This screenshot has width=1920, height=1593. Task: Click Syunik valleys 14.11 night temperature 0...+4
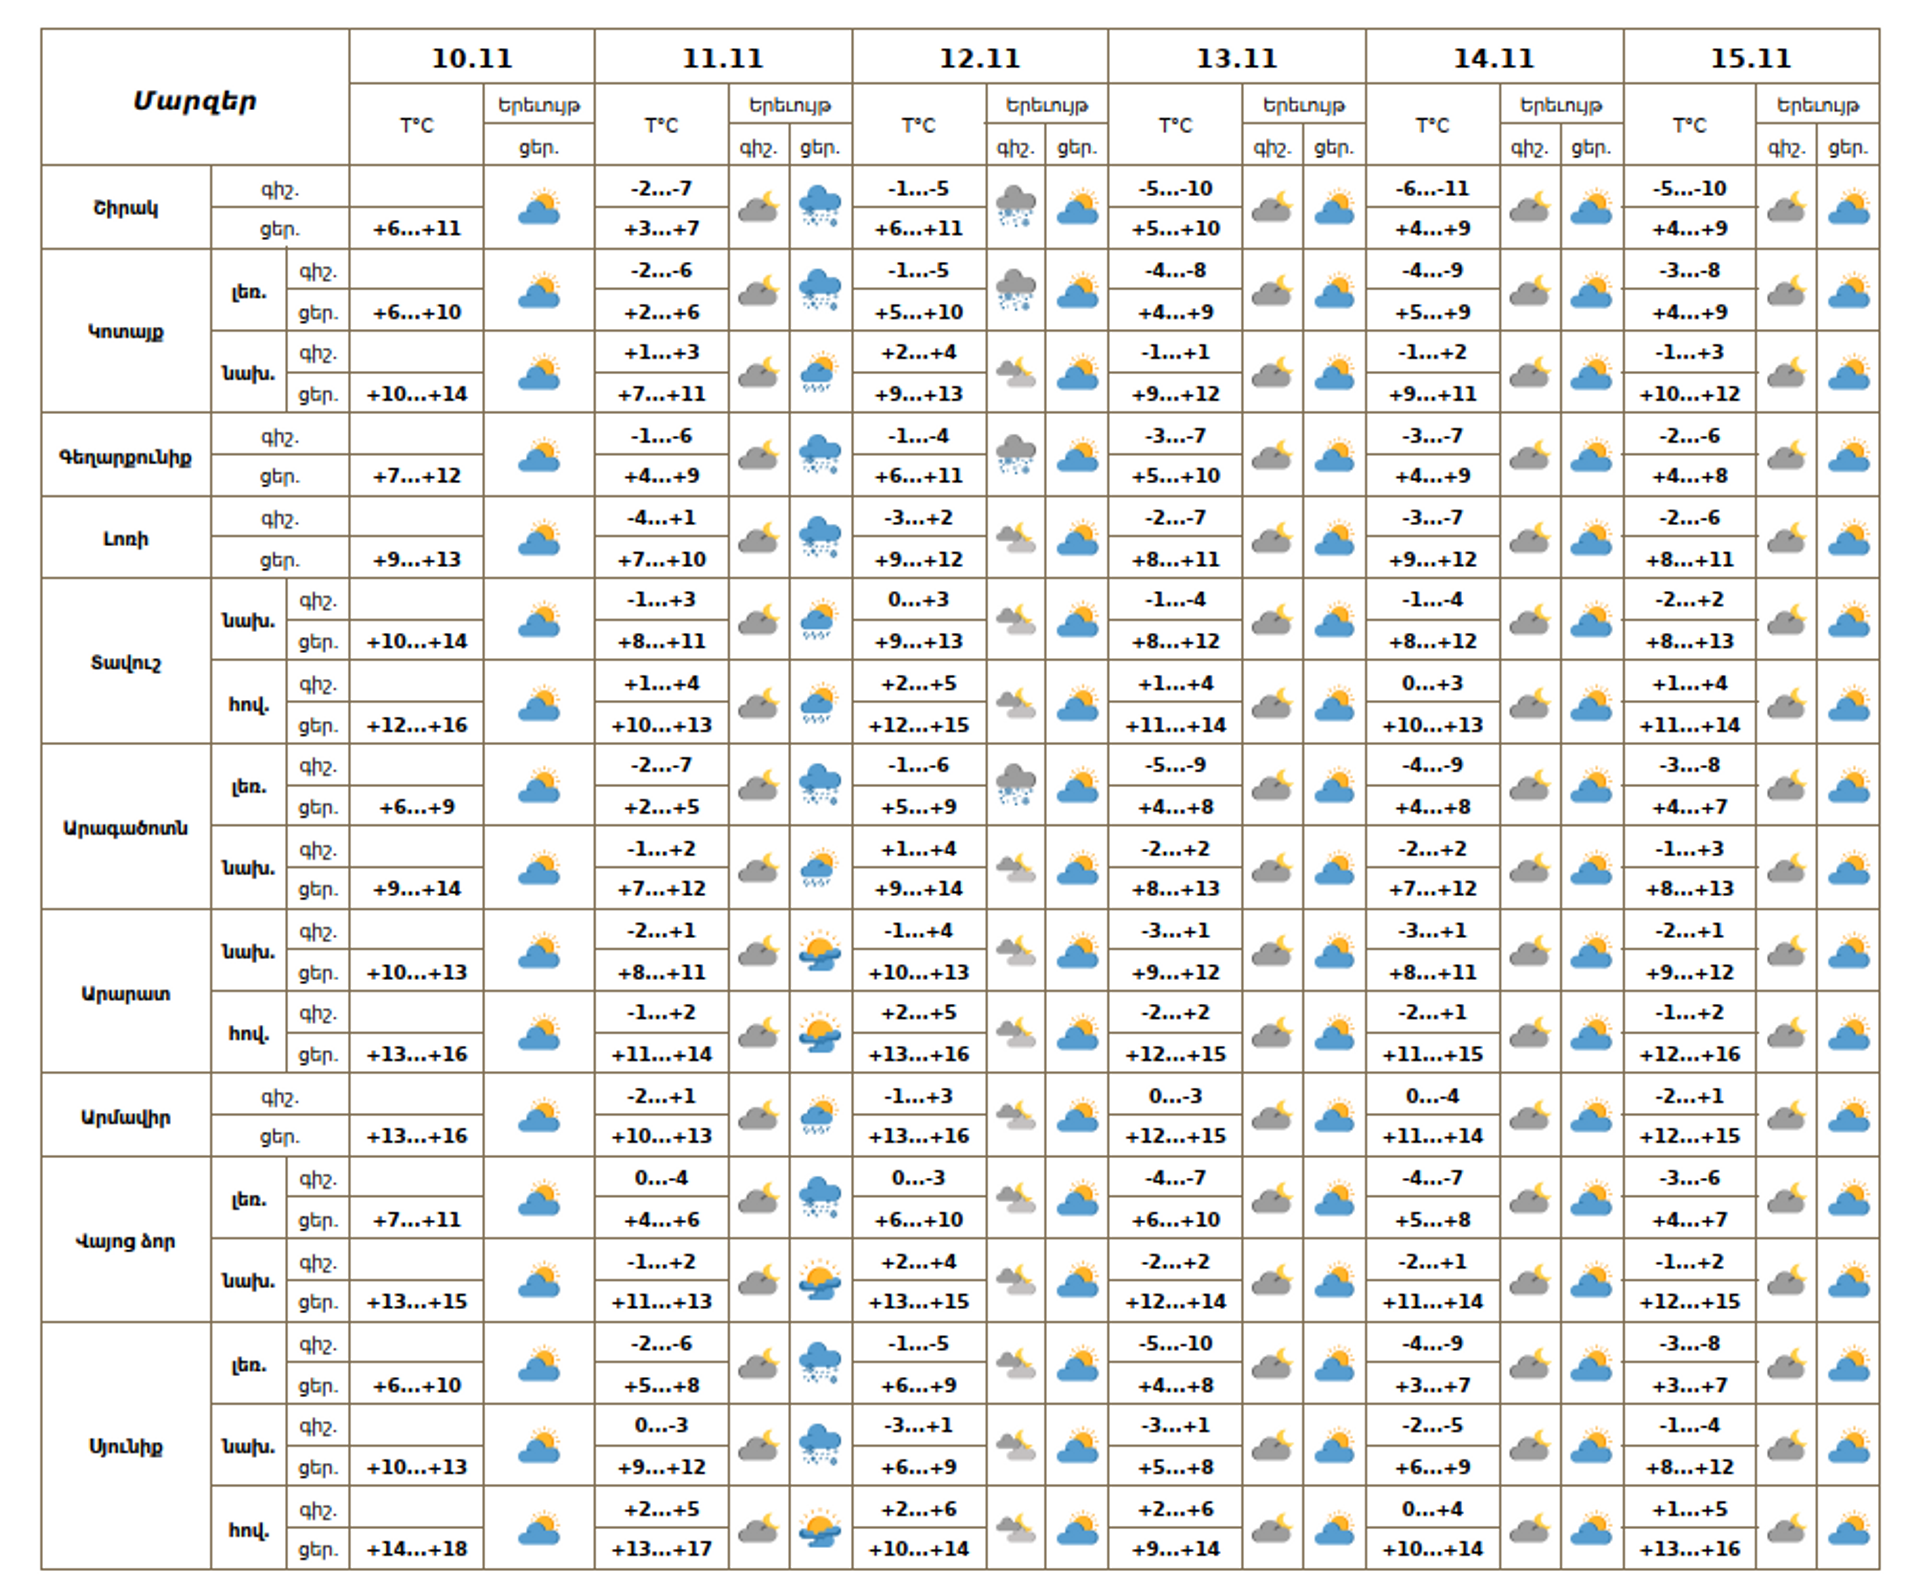click(1432, 1508)
